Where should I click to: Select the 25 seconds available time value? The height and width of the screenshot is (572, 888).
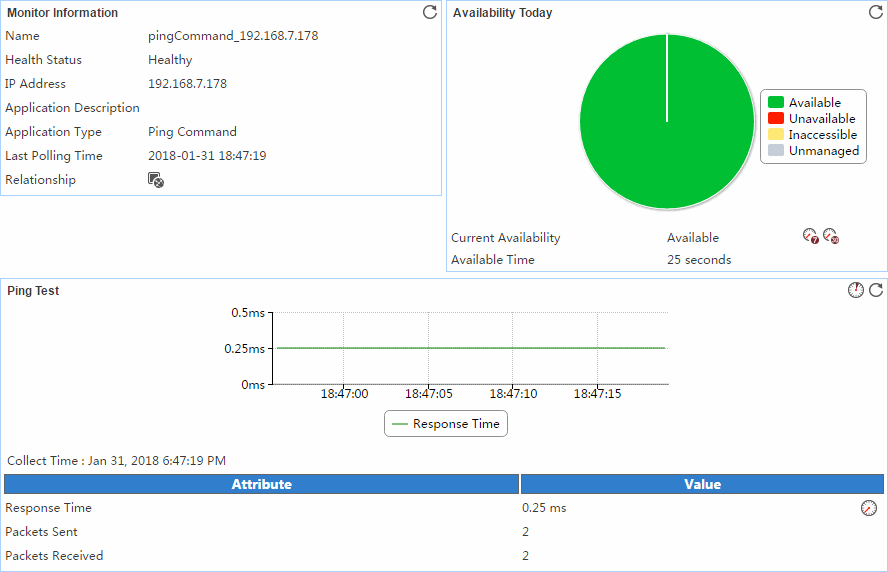tap(699, 259)
